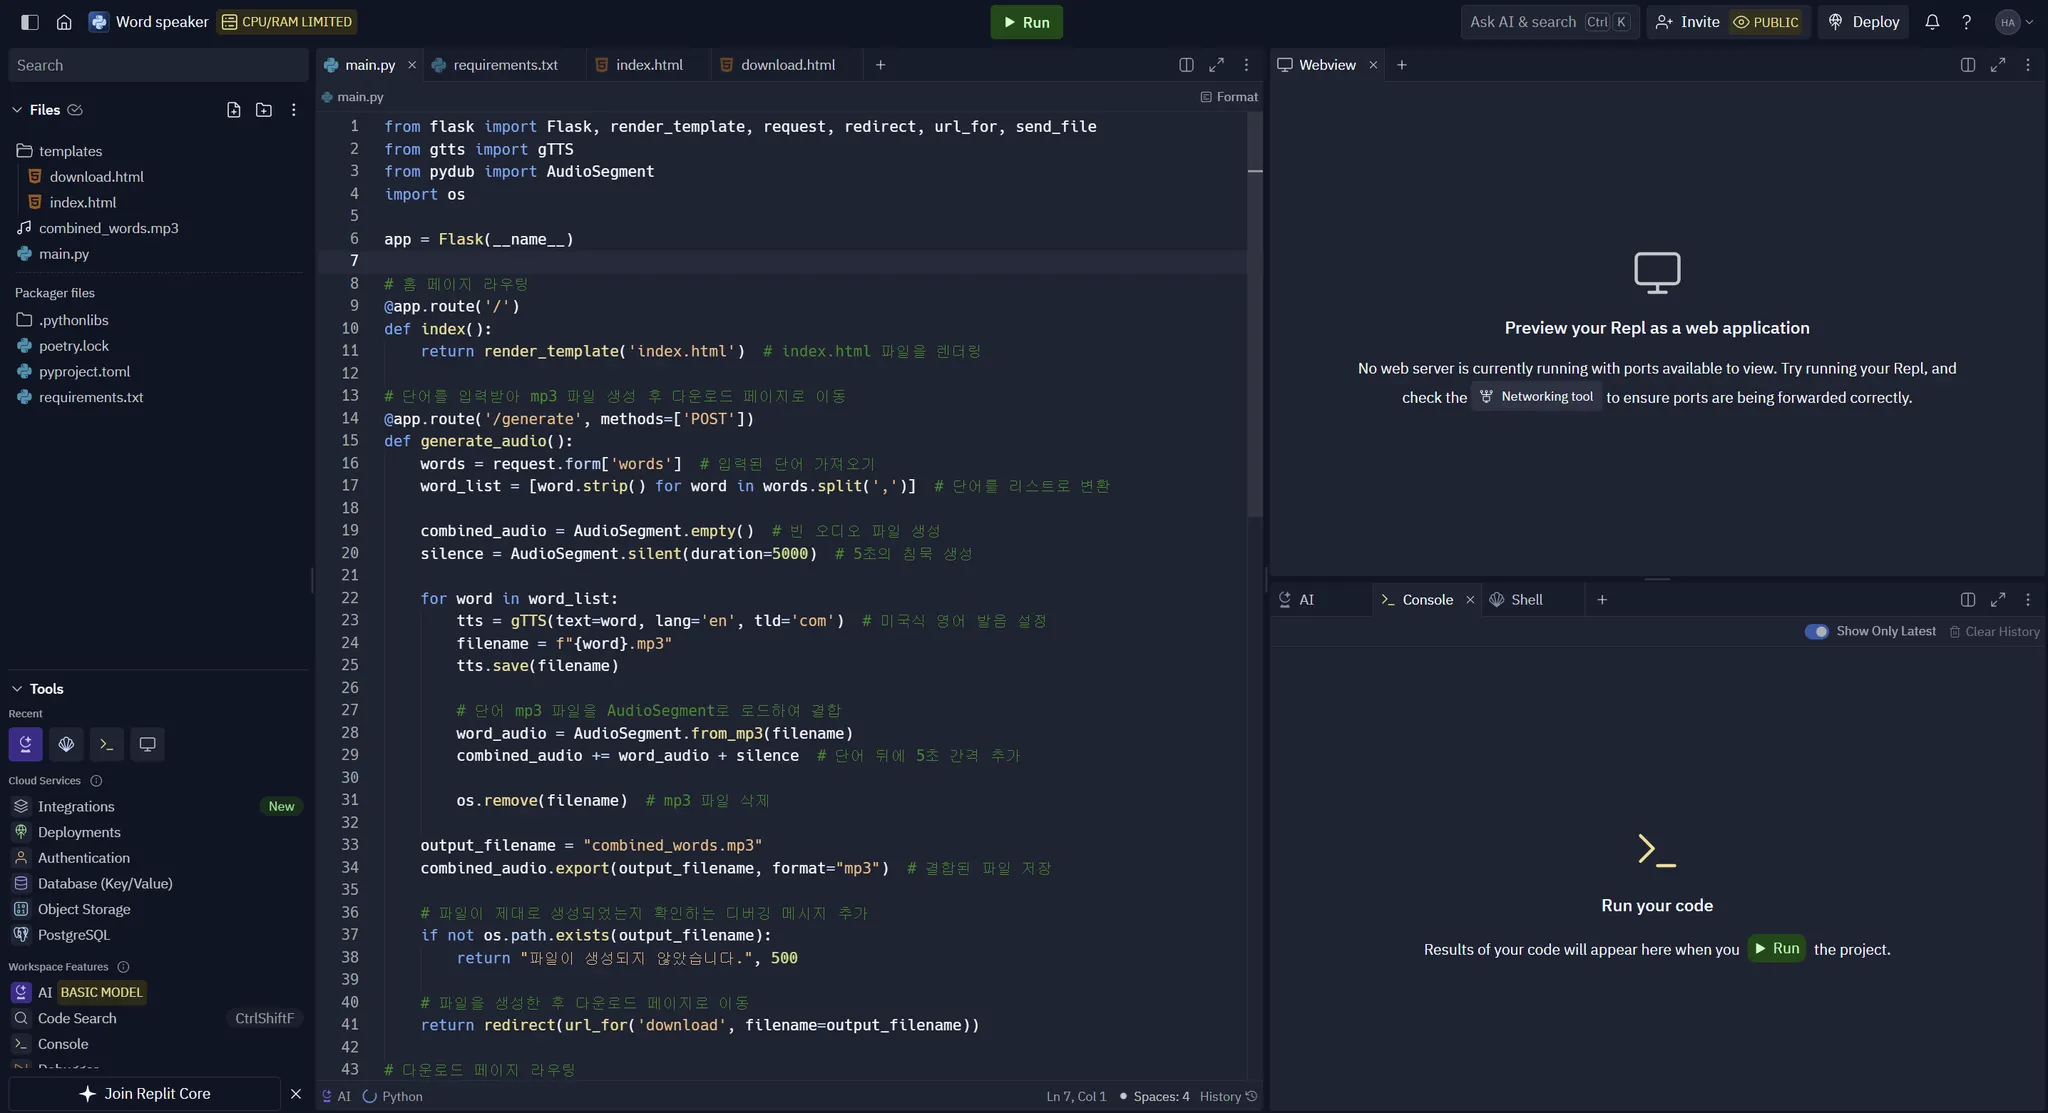
Task: Collapse the Files section
Action: pyautogui.click(x=17, y=110)
